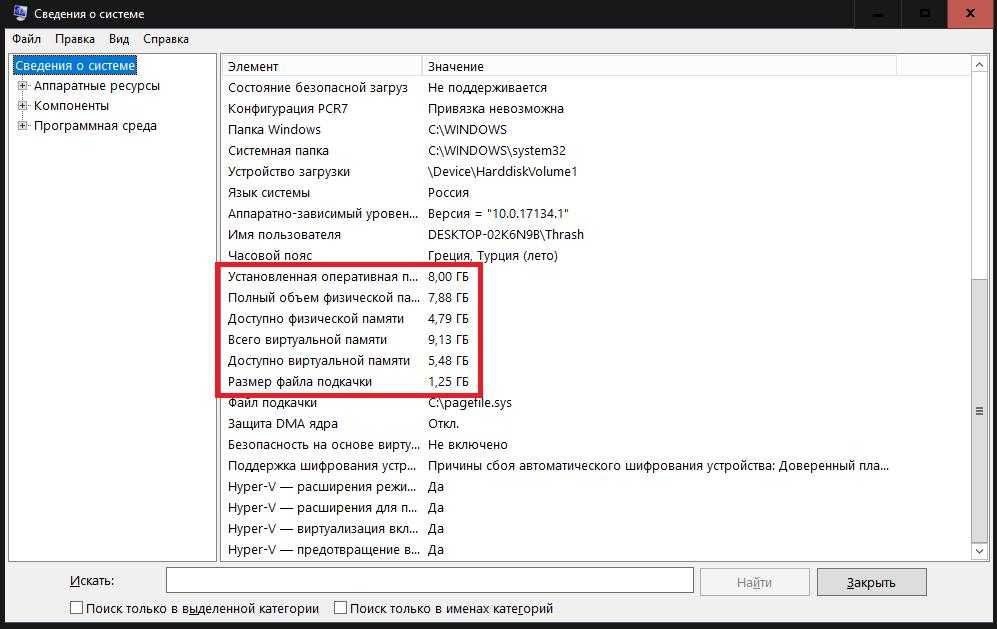Select the Язык системы row
Viewport: 997px width, 629px height.
[x=596, y=193]
